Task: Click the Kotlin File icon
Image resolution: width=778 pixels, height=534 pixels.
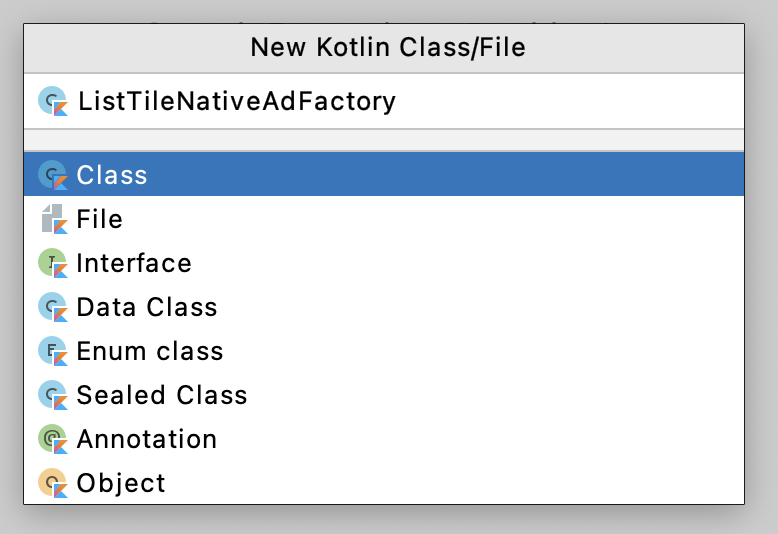Action: pos(52,219)
